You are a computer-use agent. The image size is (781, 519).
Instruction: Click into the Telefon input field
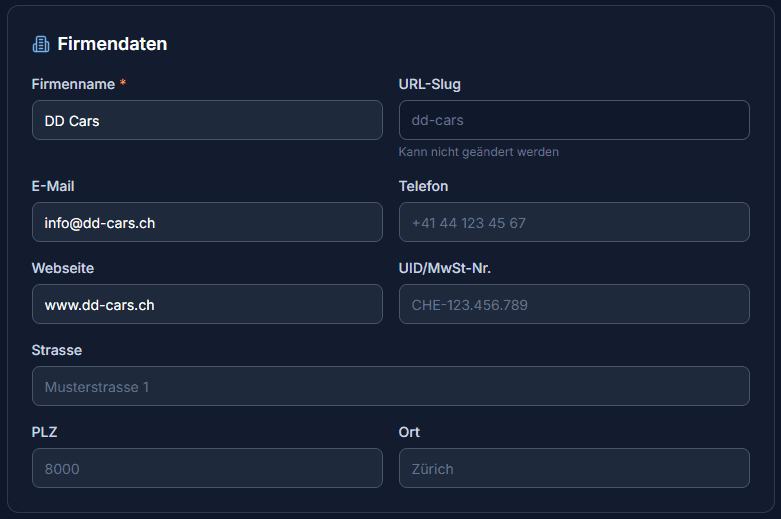574,222
